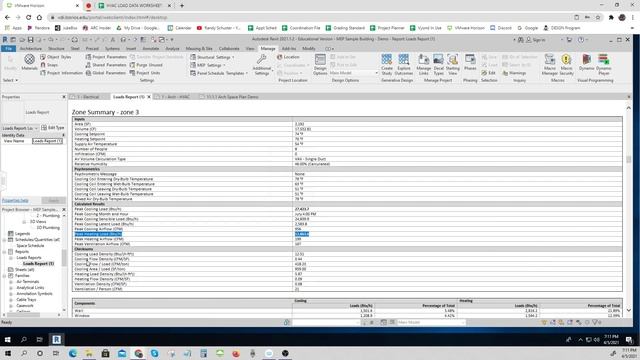Viewport: 640px width, 360px height.
Task: Open Project Information dialog
Action: tap(61, 73)
